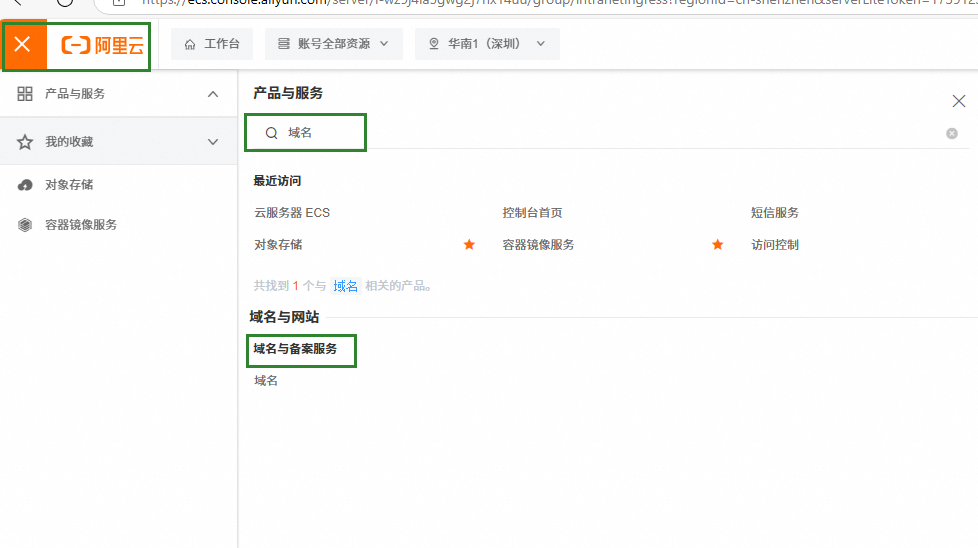Open the 华南1（深圳） region dropdown
Viewport: 978px width, 548px height.
[x=487, y=44]
